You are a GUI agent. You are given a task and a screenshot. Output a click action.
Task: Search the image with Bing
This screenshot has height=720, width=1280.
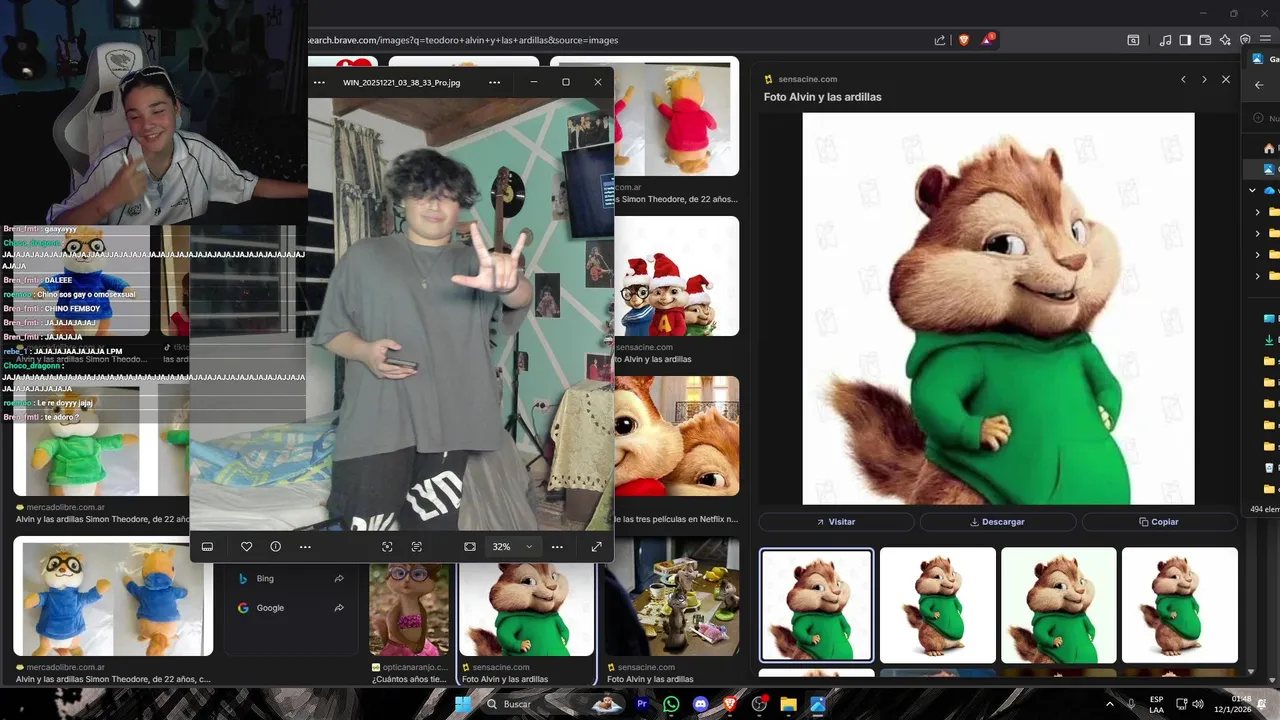pos(290,578)
